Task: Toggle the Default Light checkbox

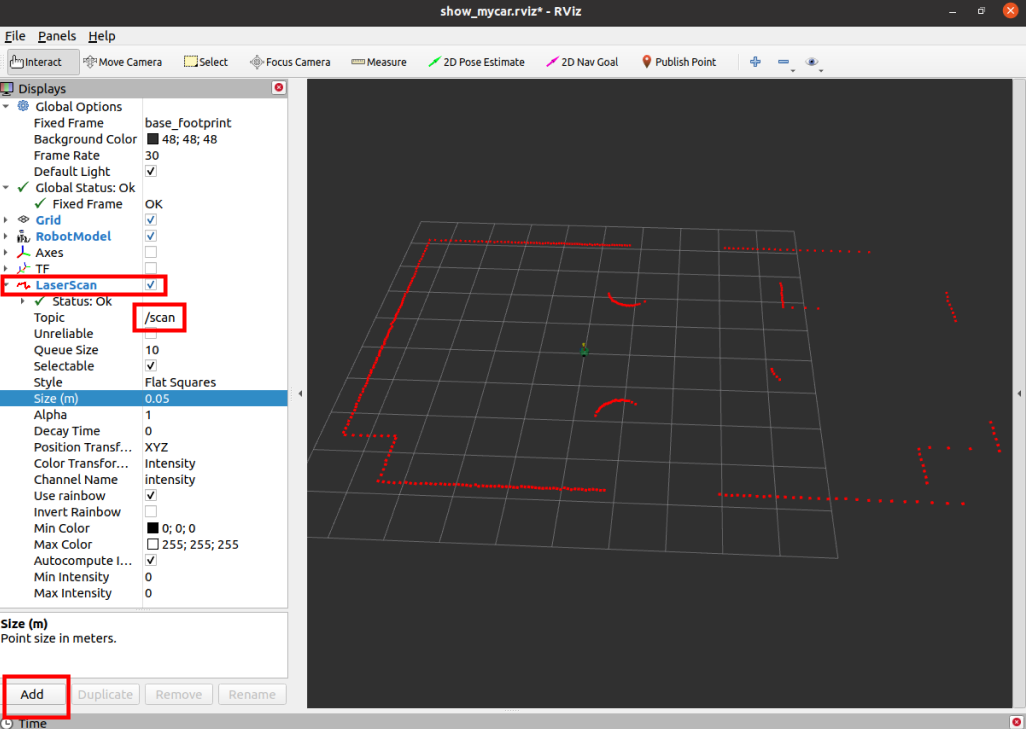Action: [x=151, y=171]
